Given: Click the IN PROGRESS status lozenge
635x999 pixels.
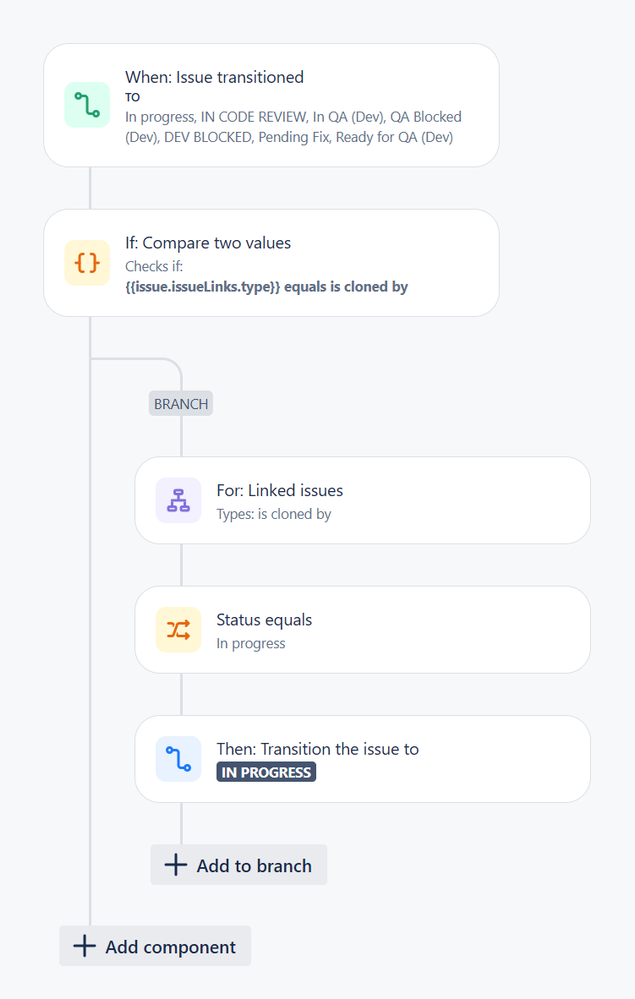Looking at the screenshot, I should click(x=266, y=772).
